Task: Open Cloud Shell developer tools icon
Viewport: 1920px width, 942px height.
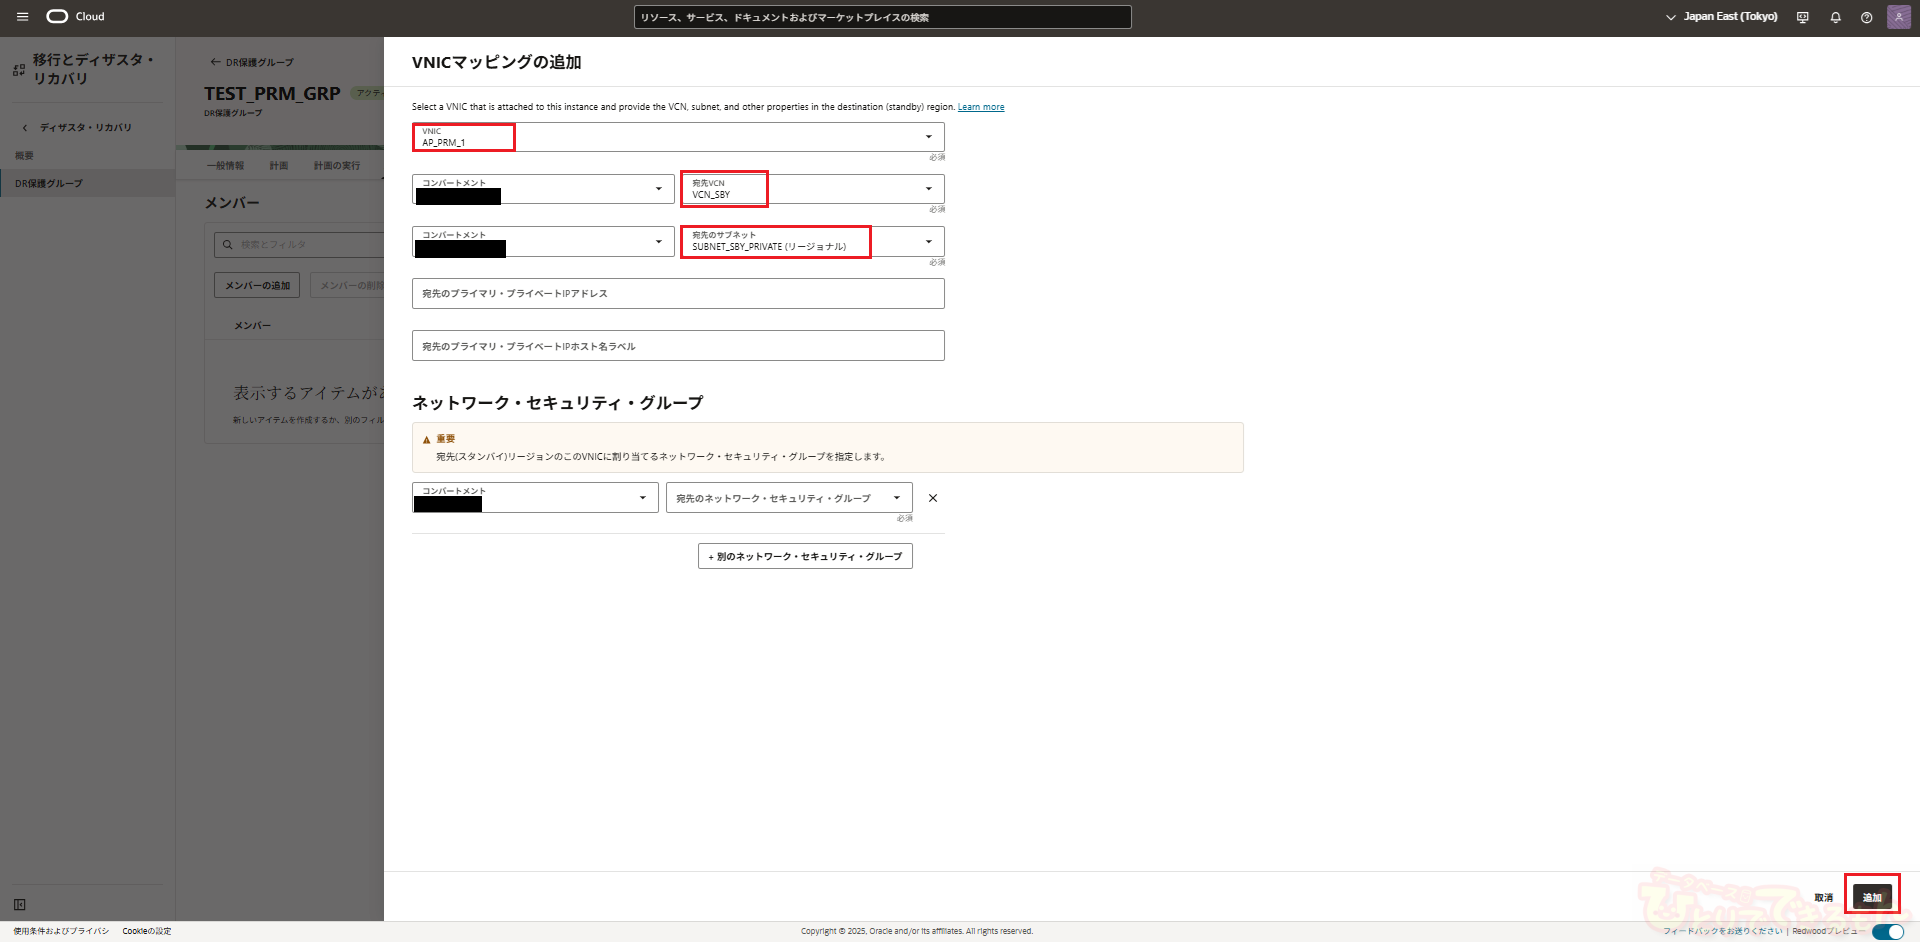Action: pos(1802,17)
